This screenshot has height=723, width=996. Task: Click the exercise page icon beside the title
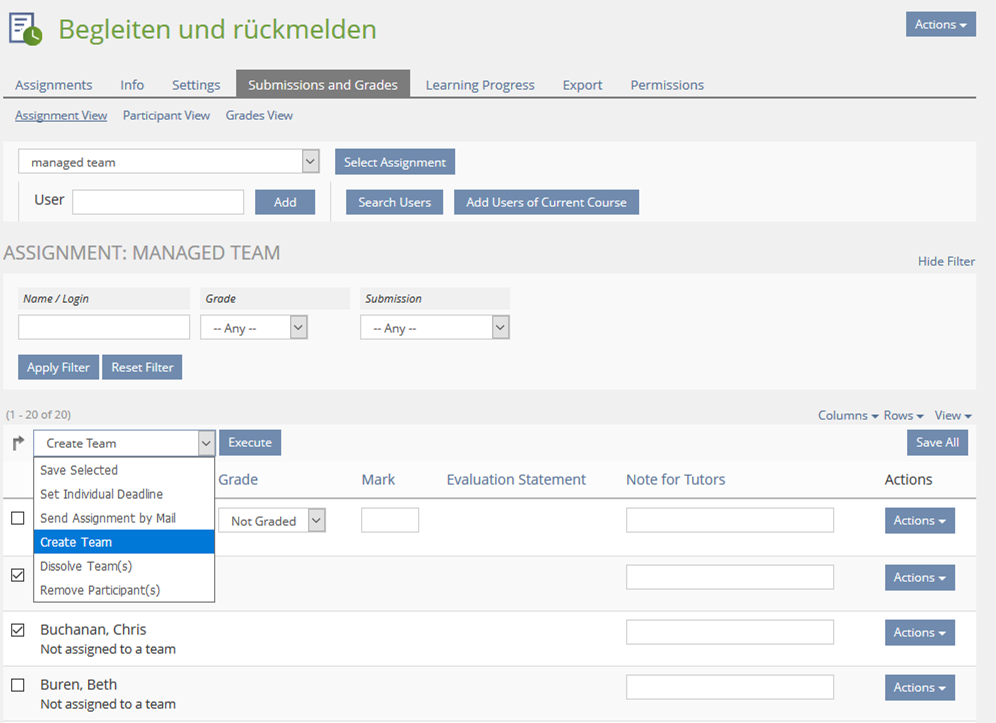26,29
